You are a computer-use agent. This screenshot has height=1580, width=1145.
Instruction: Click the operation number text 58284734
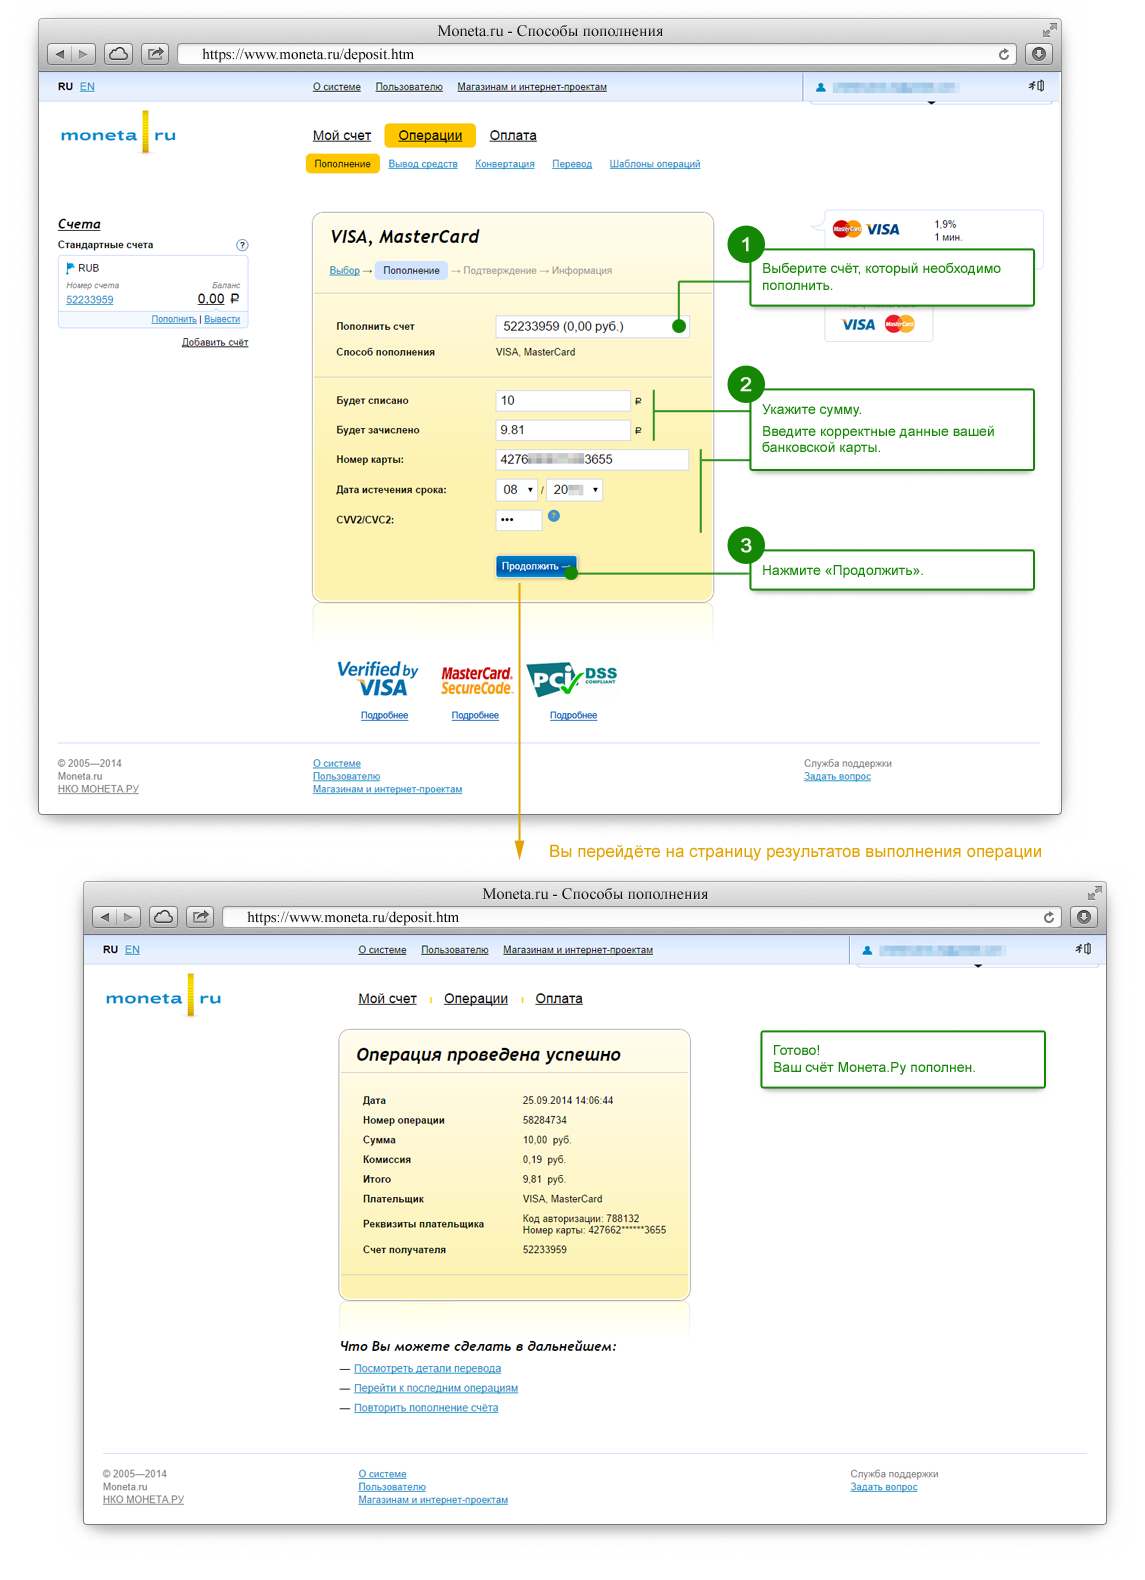(x=545, y=1120)
